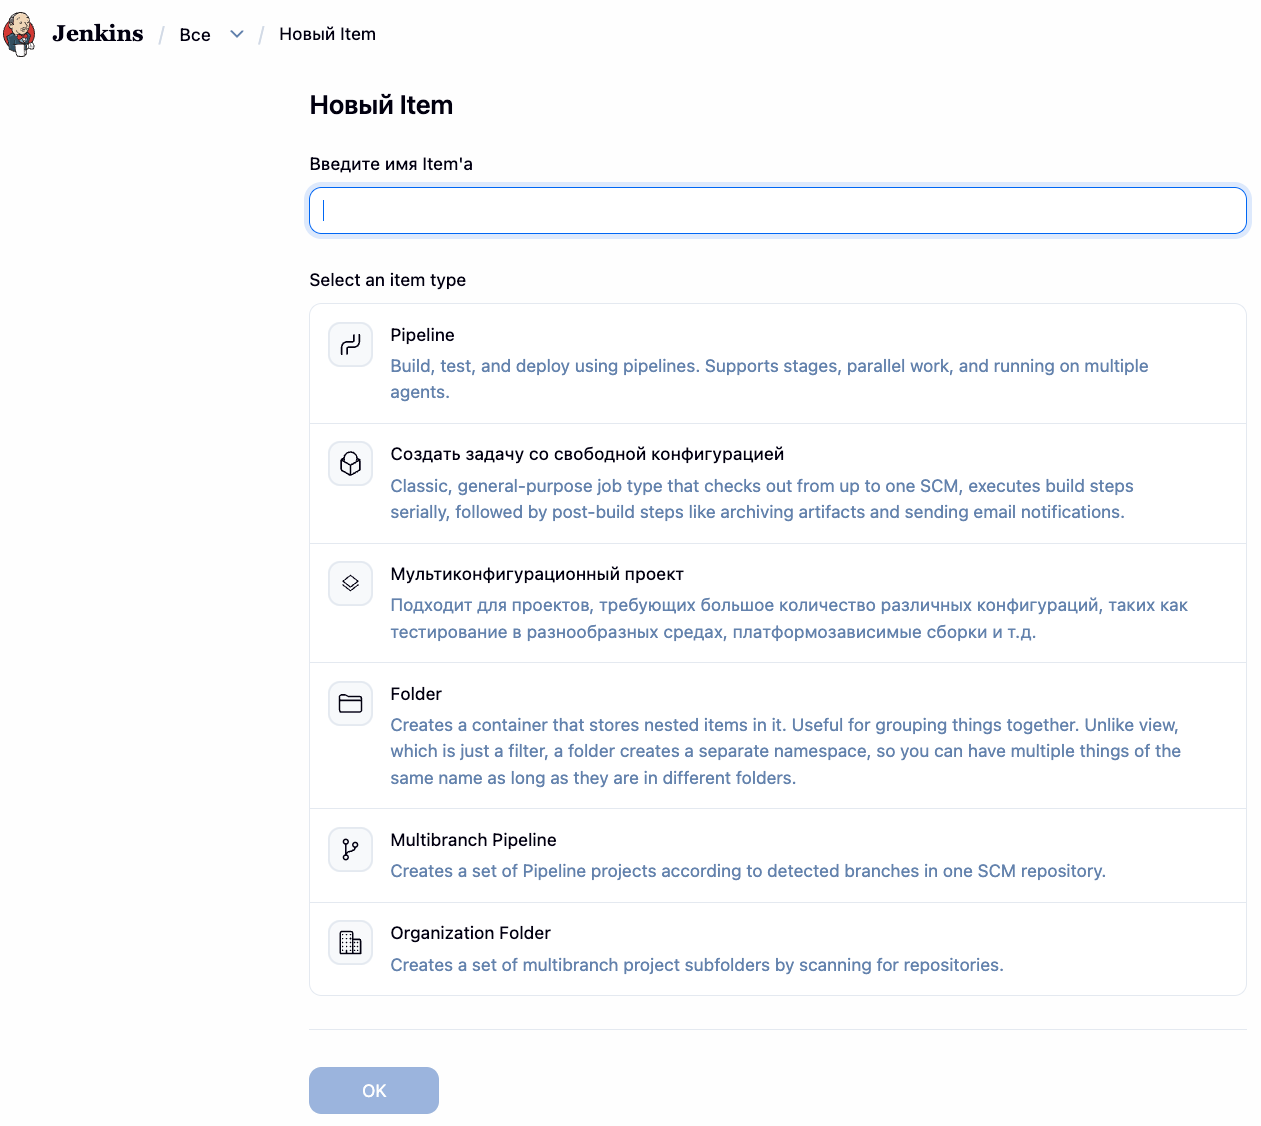Confirm with the OK button
1261x1126 pixels.
coord(374,1090)
